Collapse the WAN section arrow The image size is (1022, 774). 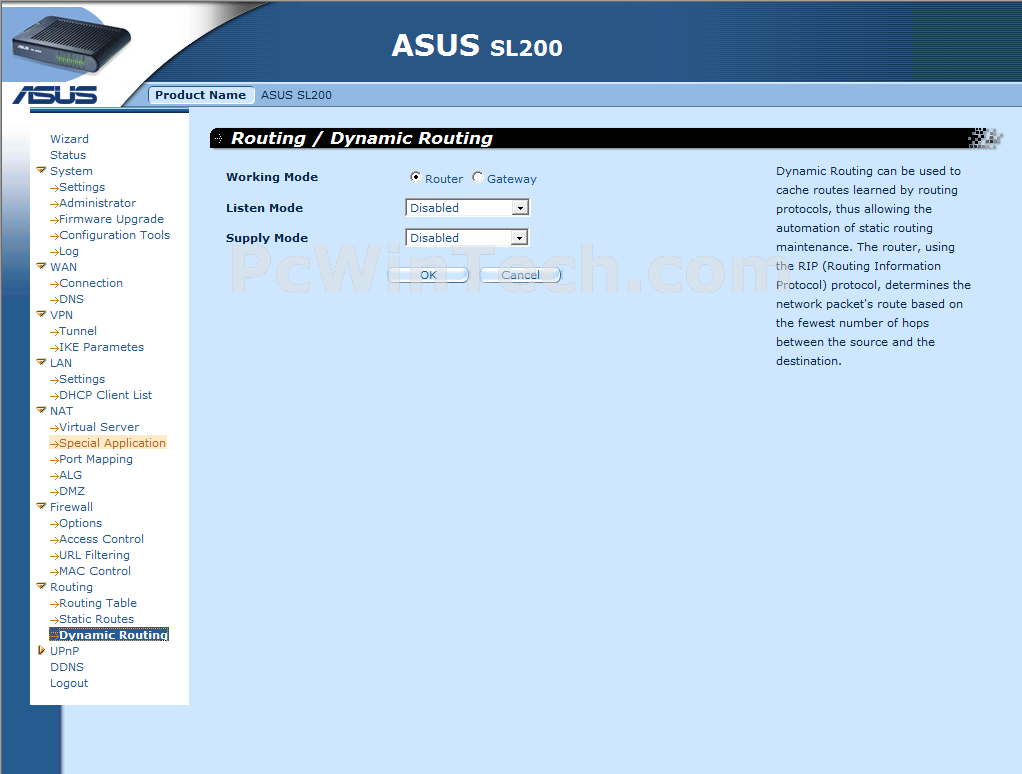tap(41, 266)
